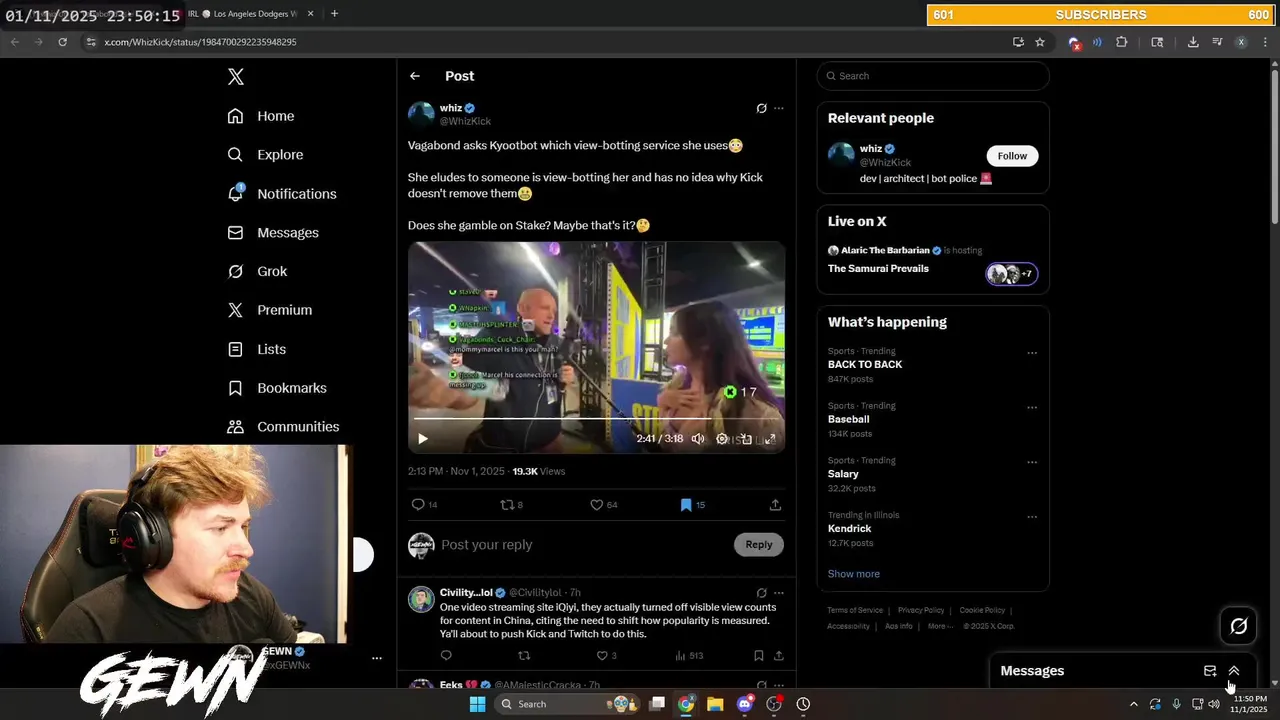Screen dimensions: 1280x720
Task: Repost Civility's comment
Action: pyautogui.click(x=524, y=656)
